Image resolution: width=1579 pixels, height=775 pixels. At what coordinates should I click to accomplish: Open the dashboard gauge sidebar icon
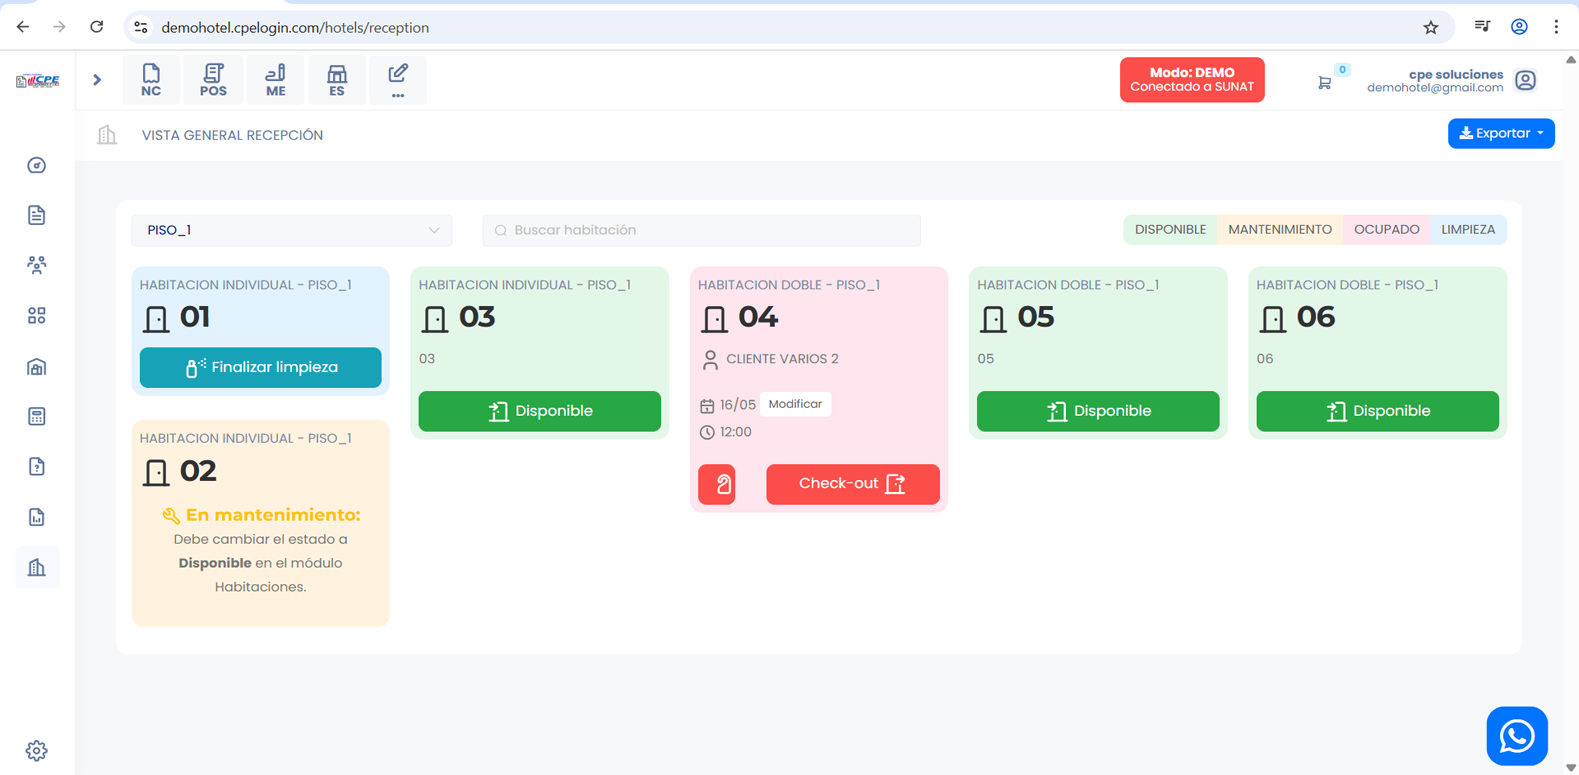tap(37, 165)
